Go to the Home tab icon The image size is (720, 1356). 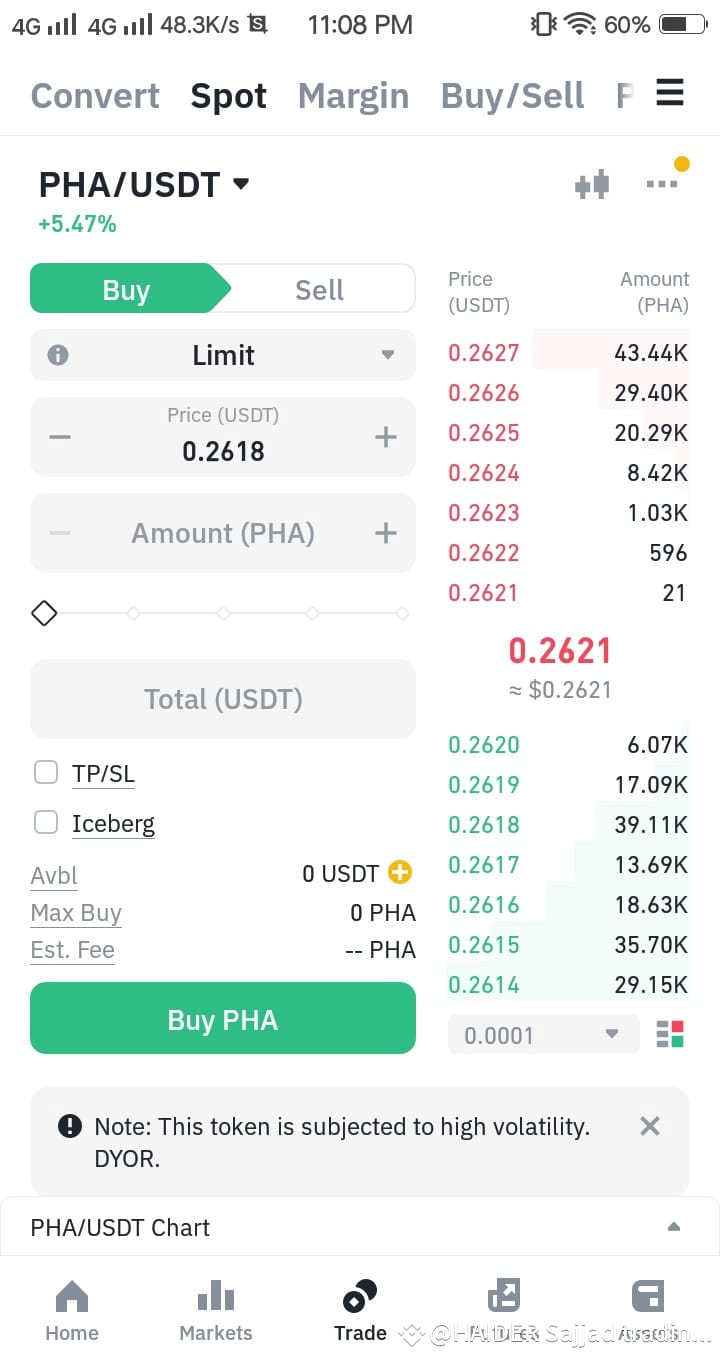tap(72, 1297)
